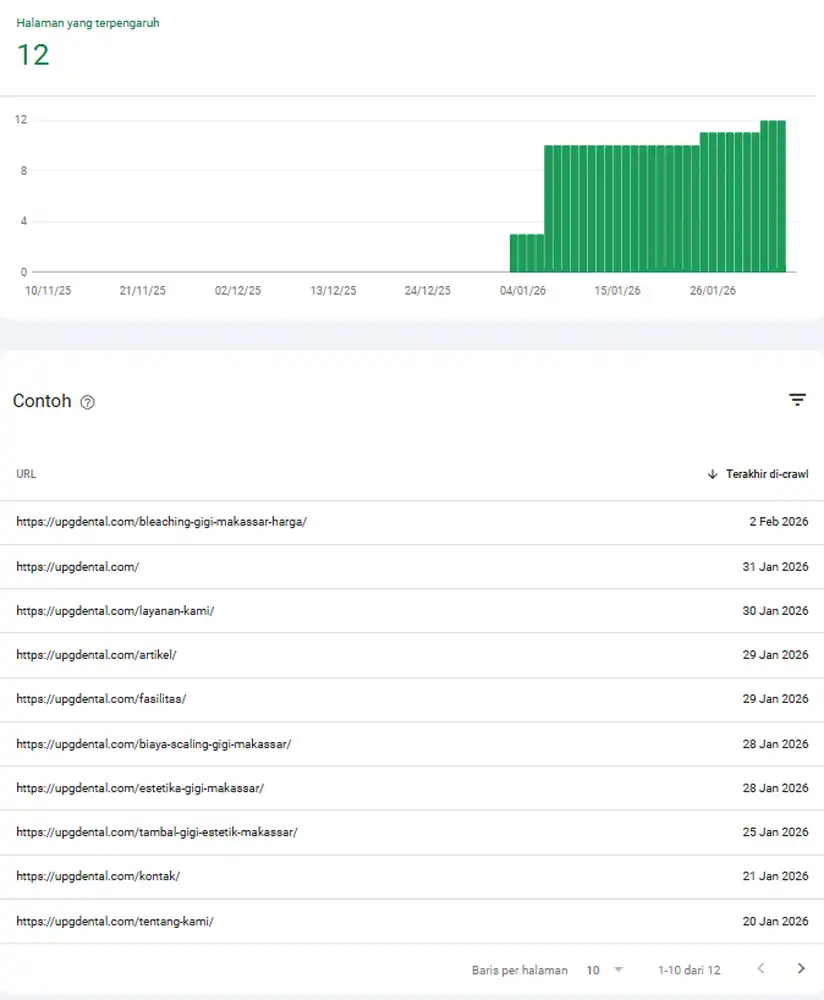Image resolution: width=824 pixels, height=1000 pixels.
Task: Click the date 2 Feb 2026
Action: pyautogui.click(x=779, y=522)
